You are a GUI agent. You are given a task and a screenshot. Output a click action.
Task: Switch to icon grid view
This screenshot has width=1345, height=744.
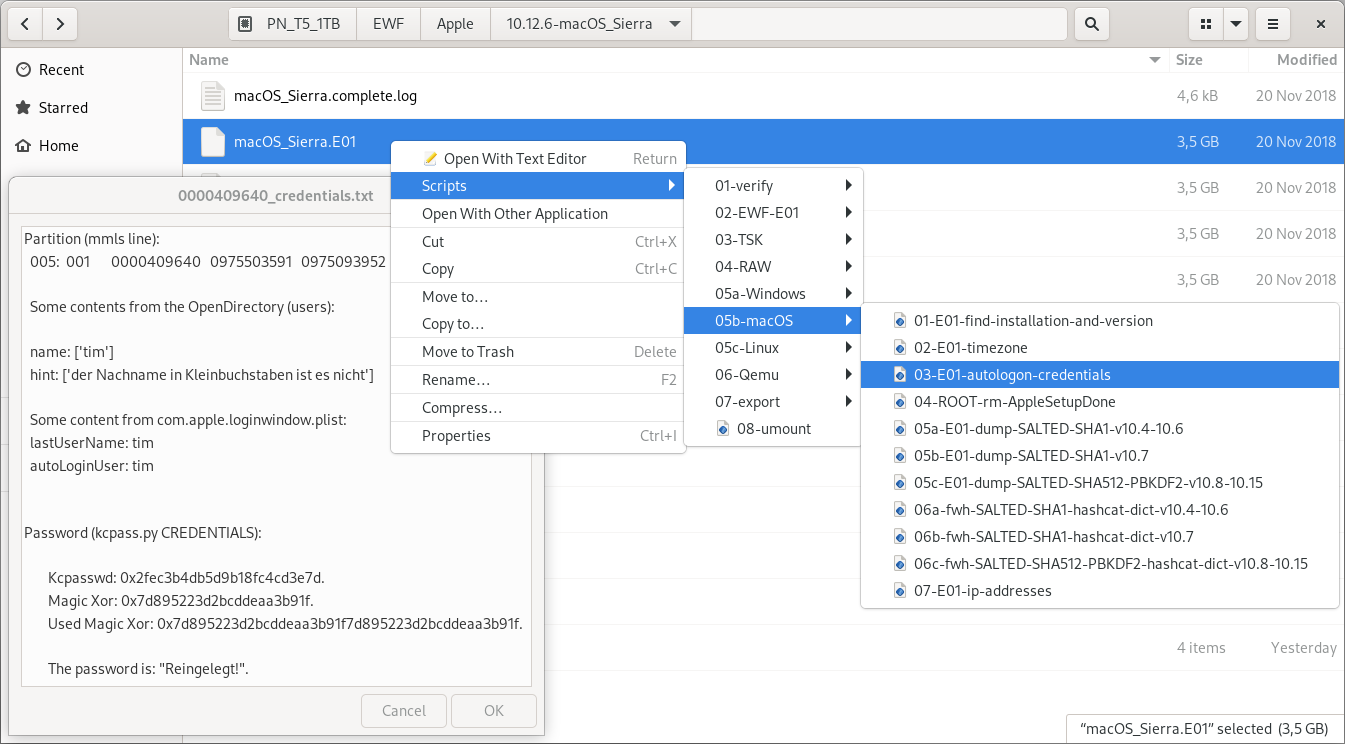pyautogui.click(x=1206, y=23)
